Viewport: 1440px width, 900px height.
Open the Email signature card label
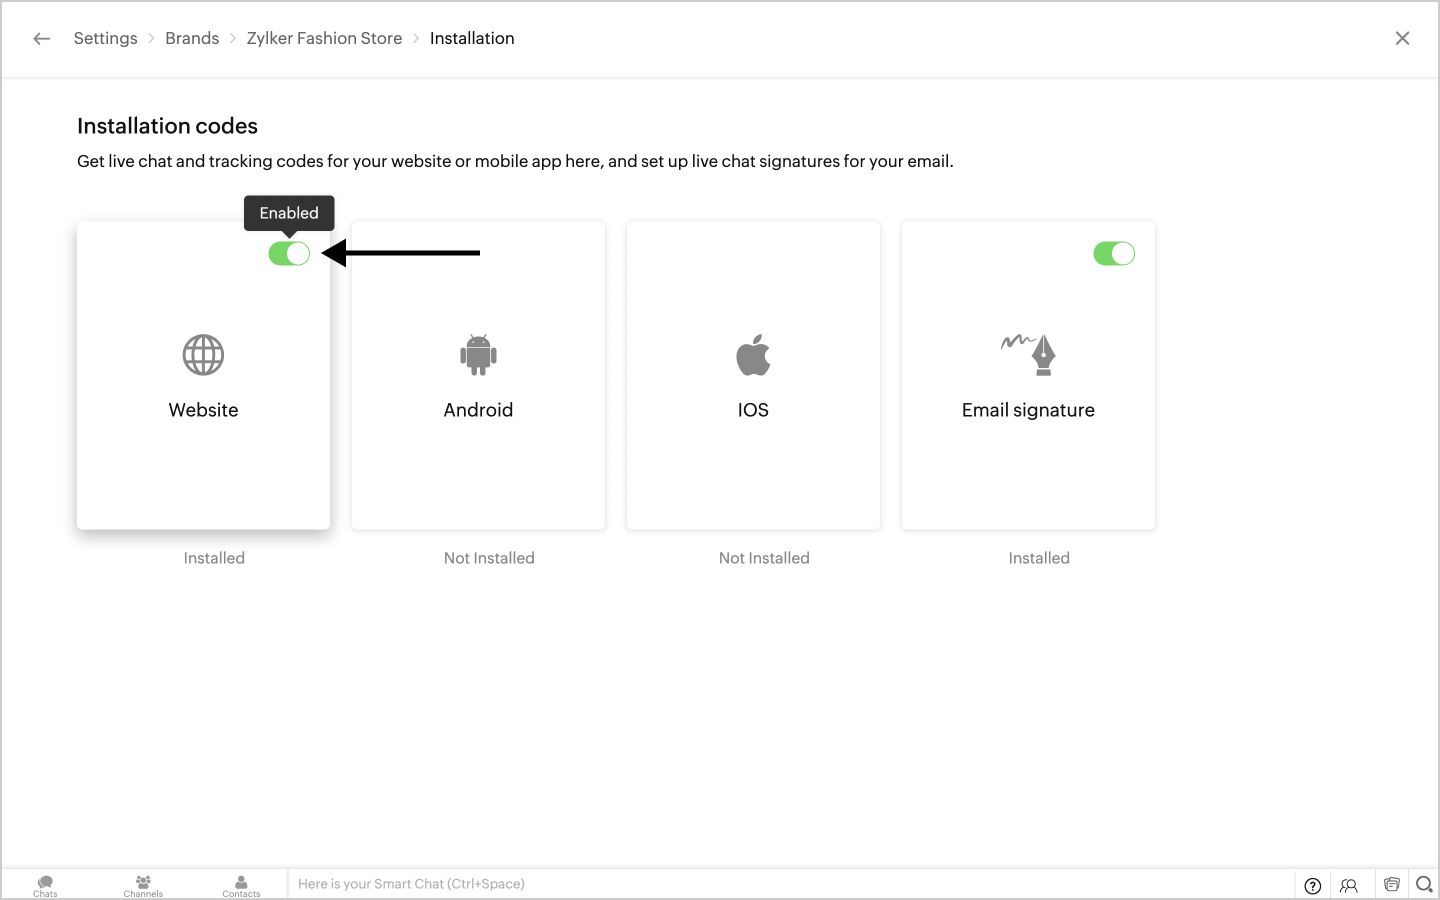[x=1028, y=410]
